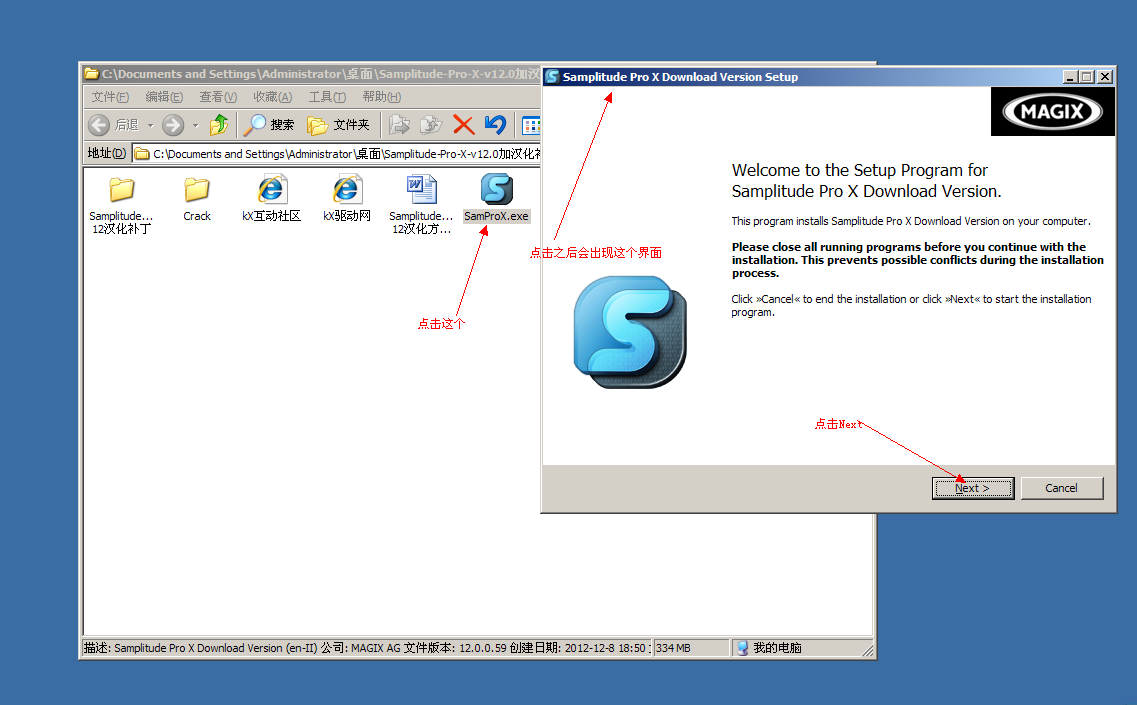Image resolution: width=1137 pixels, height=705 pixels.
Task: Go up one folder level in Explorer
Action: pyautogui.click(x=219, y=125)
